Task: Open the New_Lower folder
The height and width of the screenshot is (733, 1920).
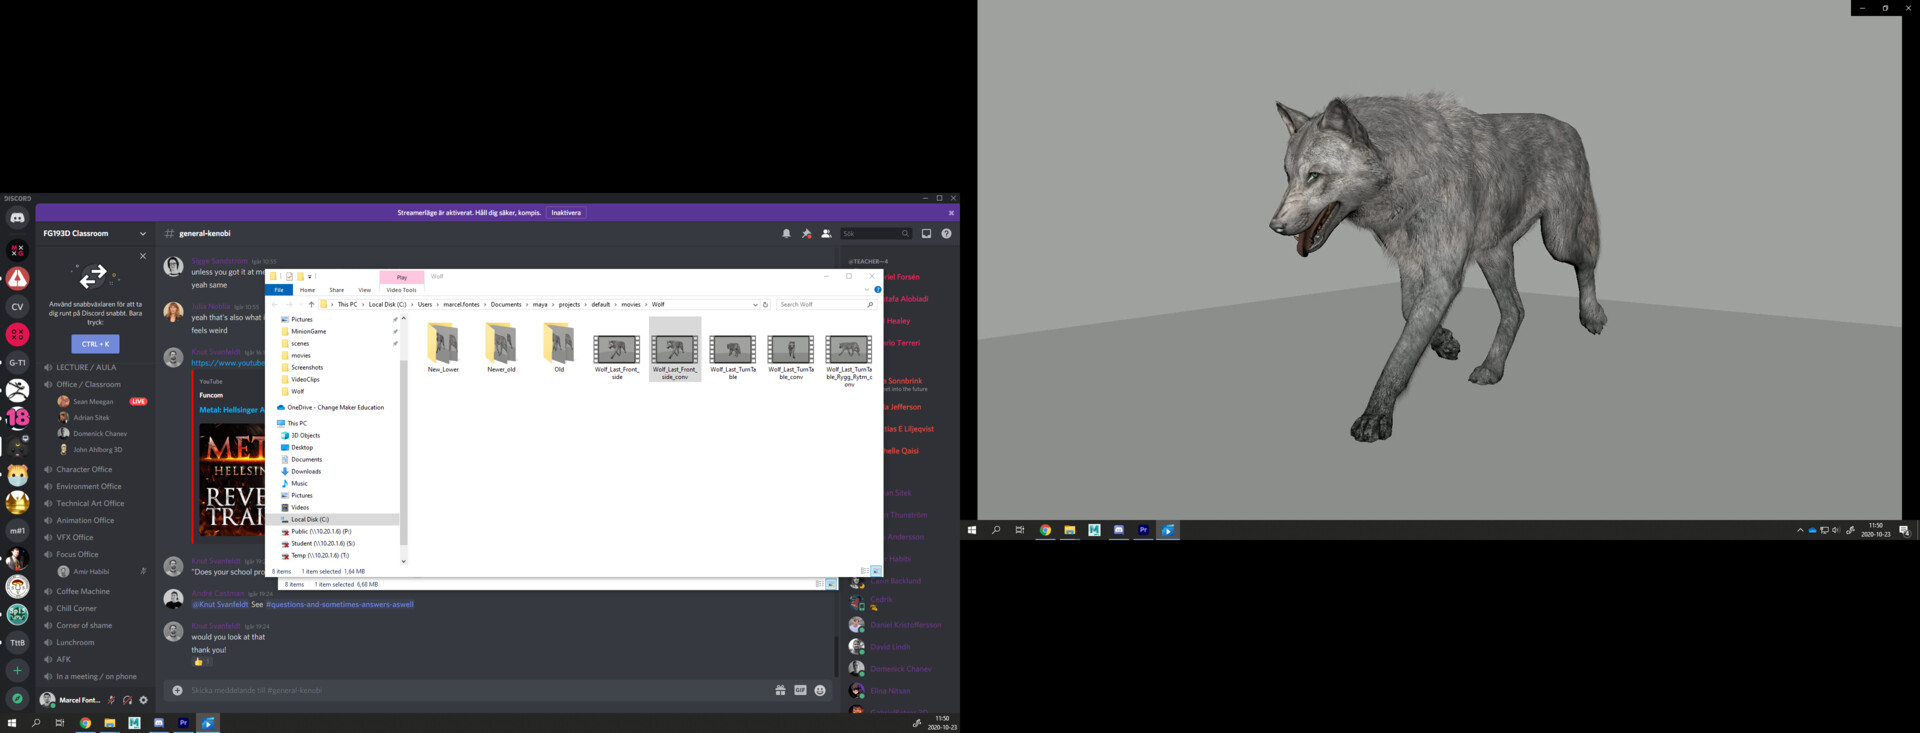Action: [443, 348]
